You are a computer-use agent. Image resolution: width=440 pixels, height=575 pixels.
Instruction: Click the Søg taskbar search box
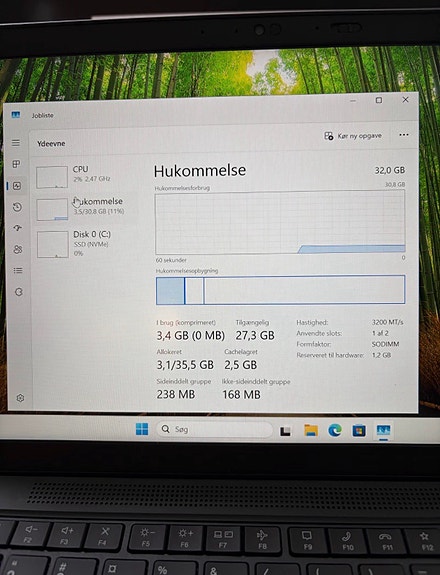tap(214, 429)
